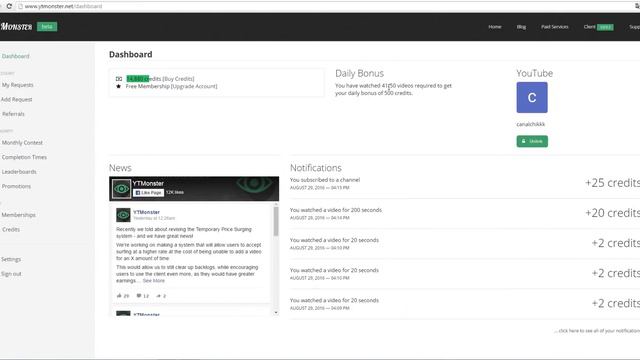Open Client in the top navigation
This screenshot has height=360, width=640.
[x=589, y=27]
